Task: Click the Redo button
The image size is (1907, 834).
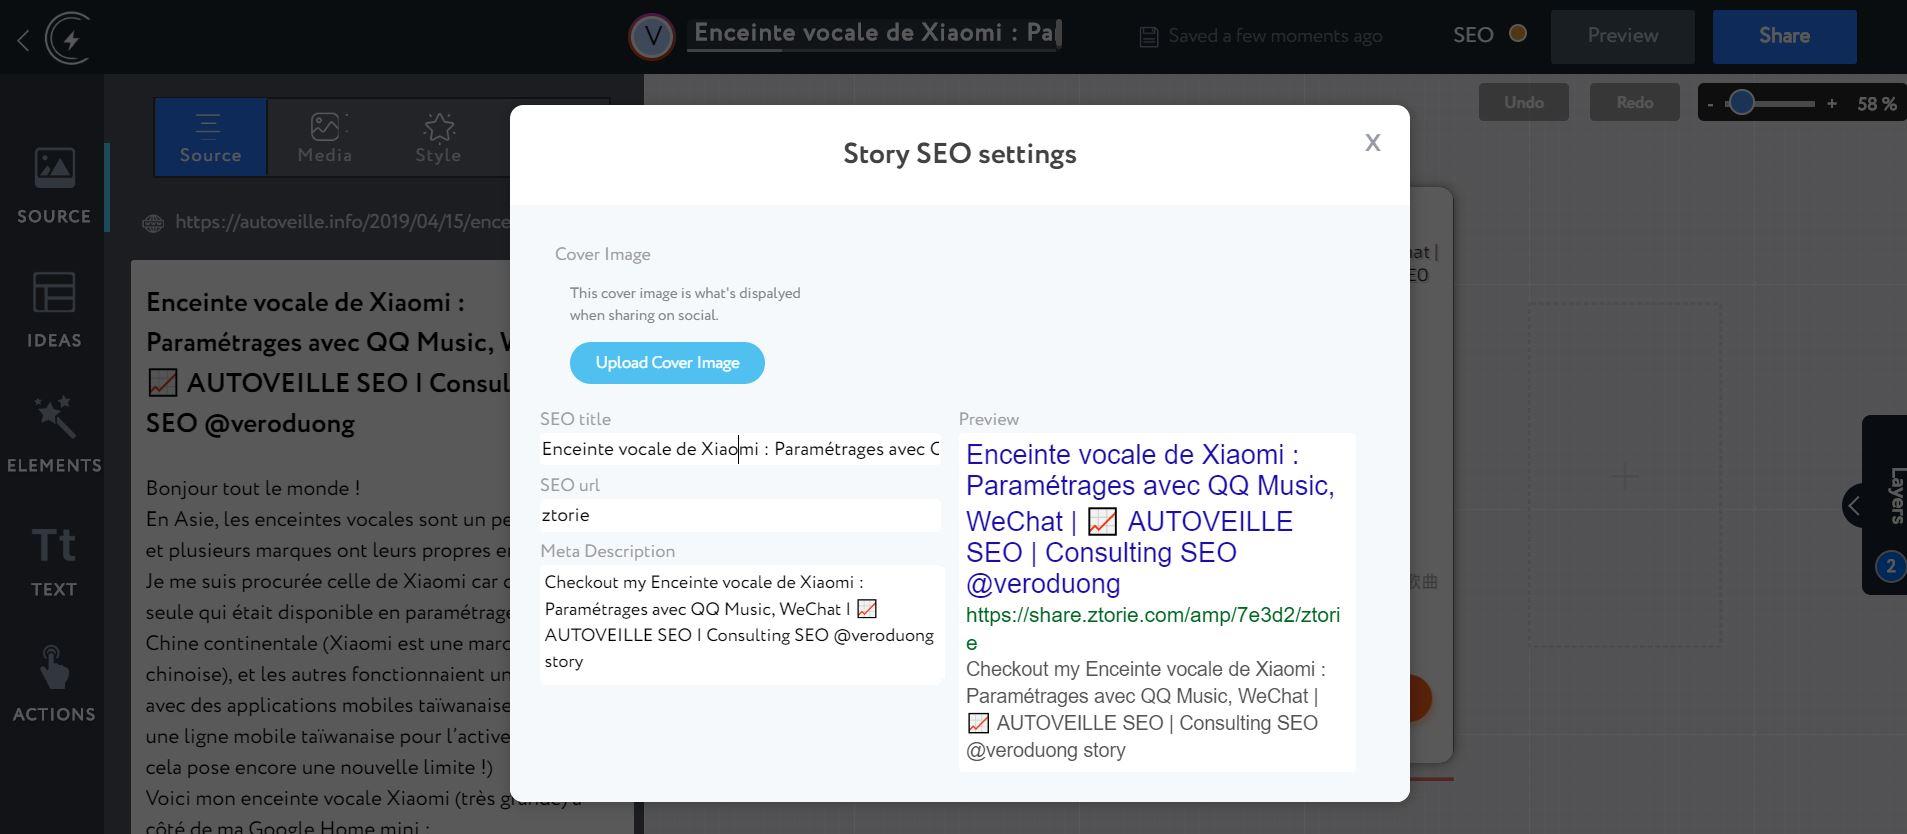Action: point(1634,103)
